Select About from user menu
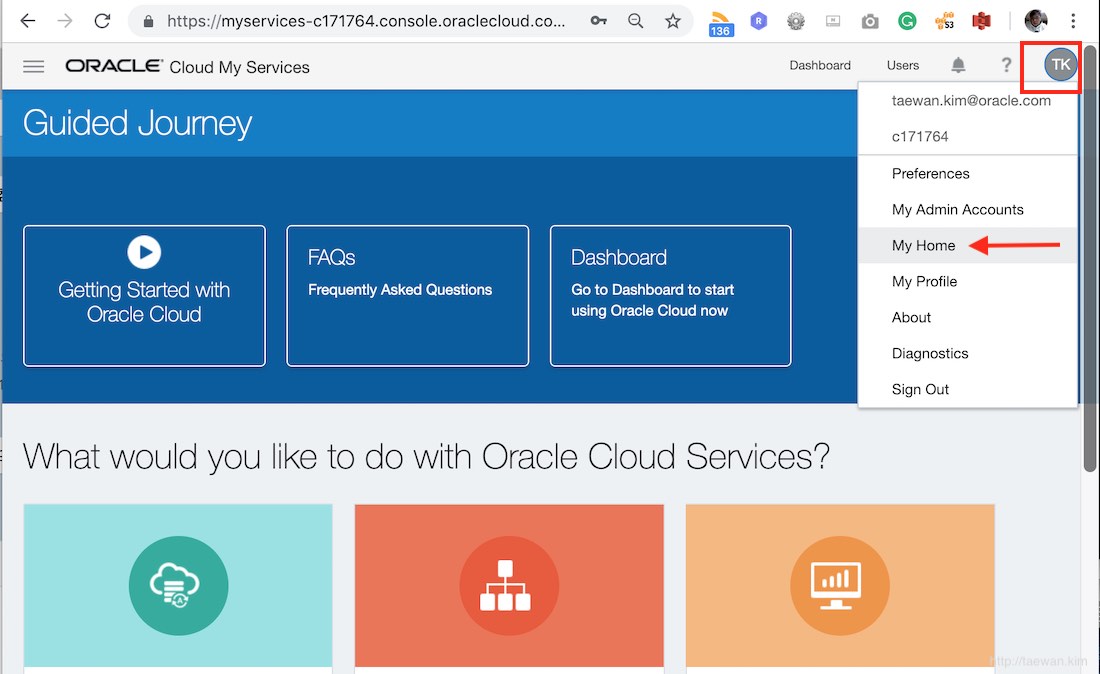This screenshot has height=674, width=1100. (967, 317)
